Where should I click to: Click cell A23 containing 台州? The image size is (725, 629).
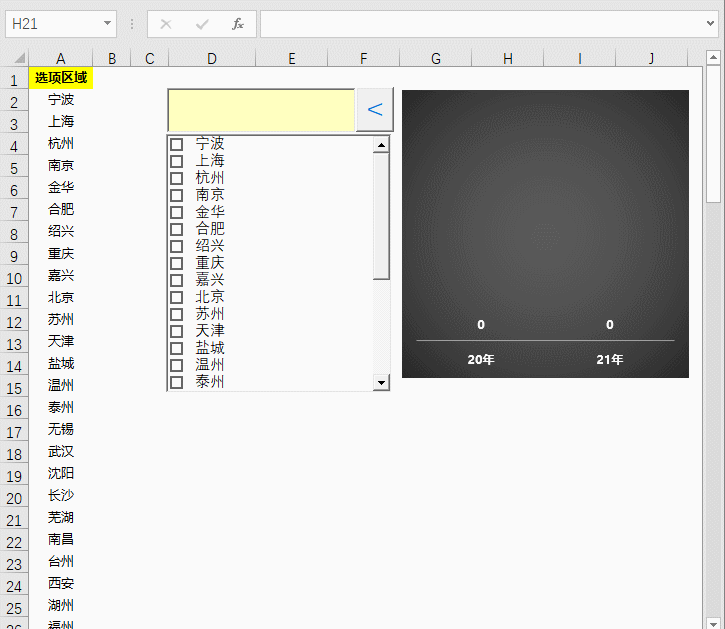pos(61,561)
